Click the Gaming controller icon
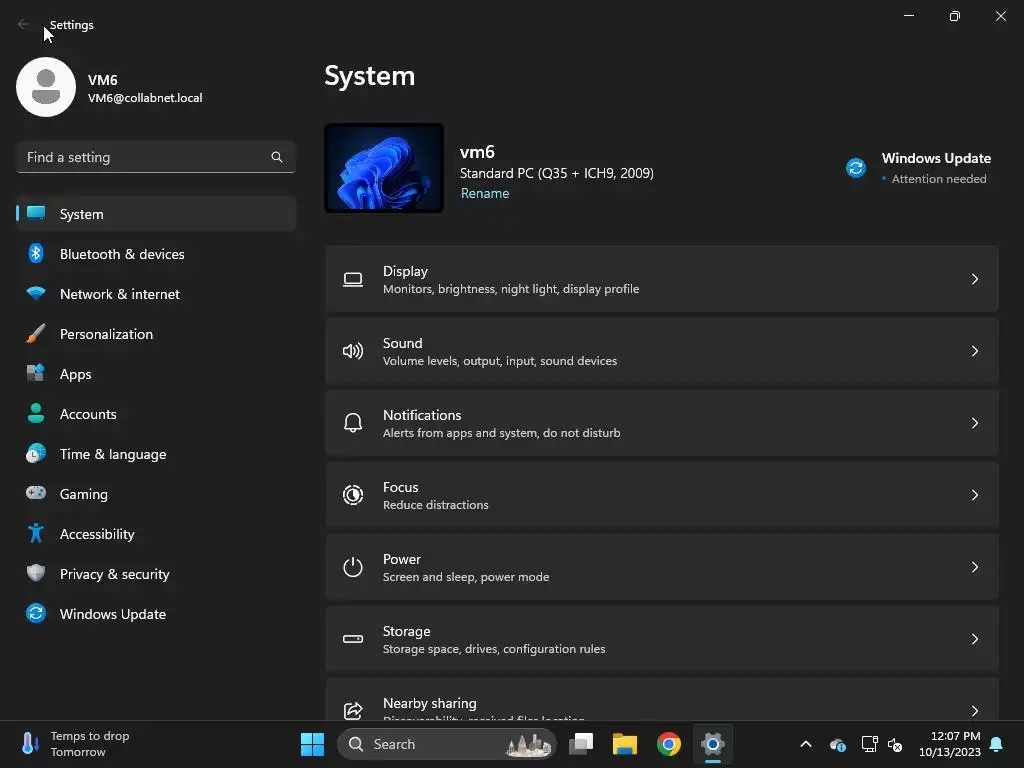Screen dimensions: 1024x768 (36, 493)
